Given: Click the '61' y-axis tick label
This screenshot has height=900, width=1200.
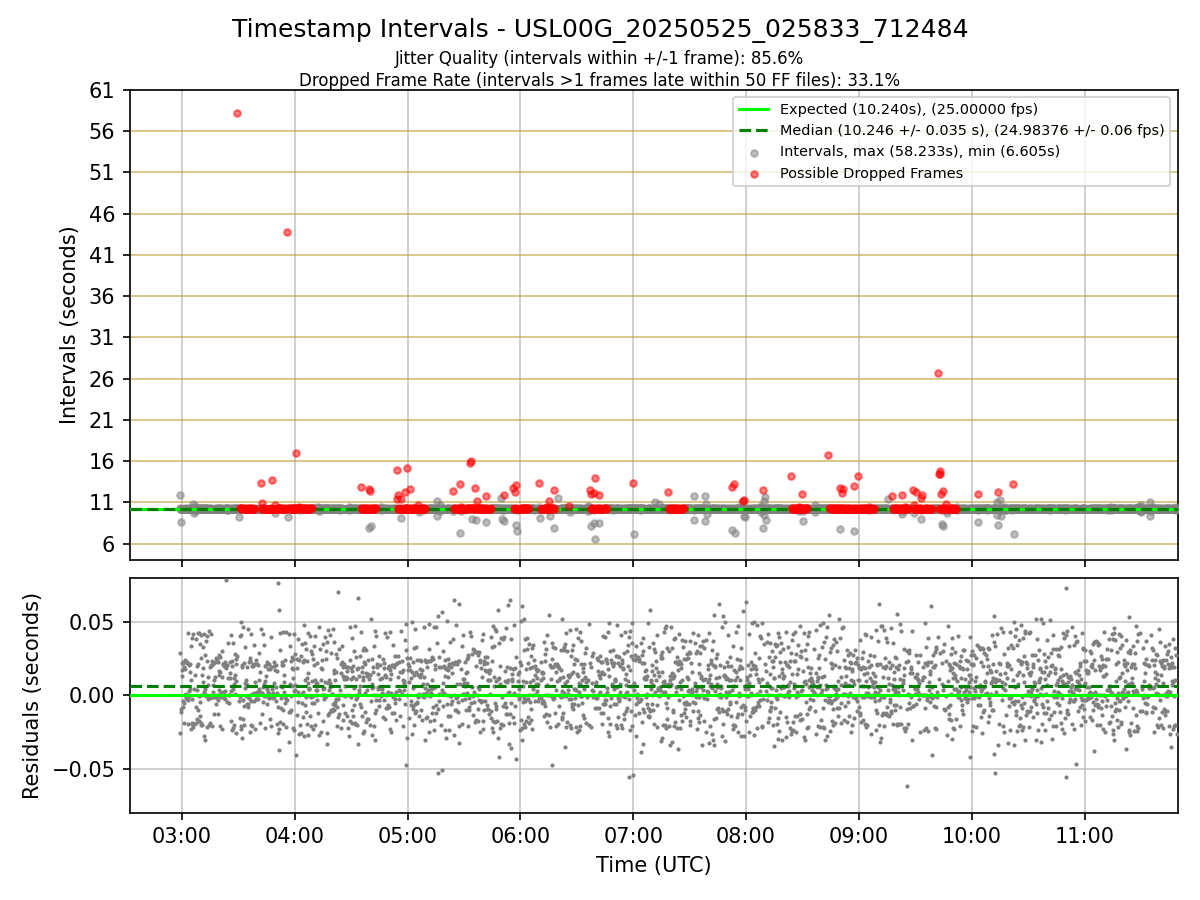Looking at the screenshot, I should [103, 91].
